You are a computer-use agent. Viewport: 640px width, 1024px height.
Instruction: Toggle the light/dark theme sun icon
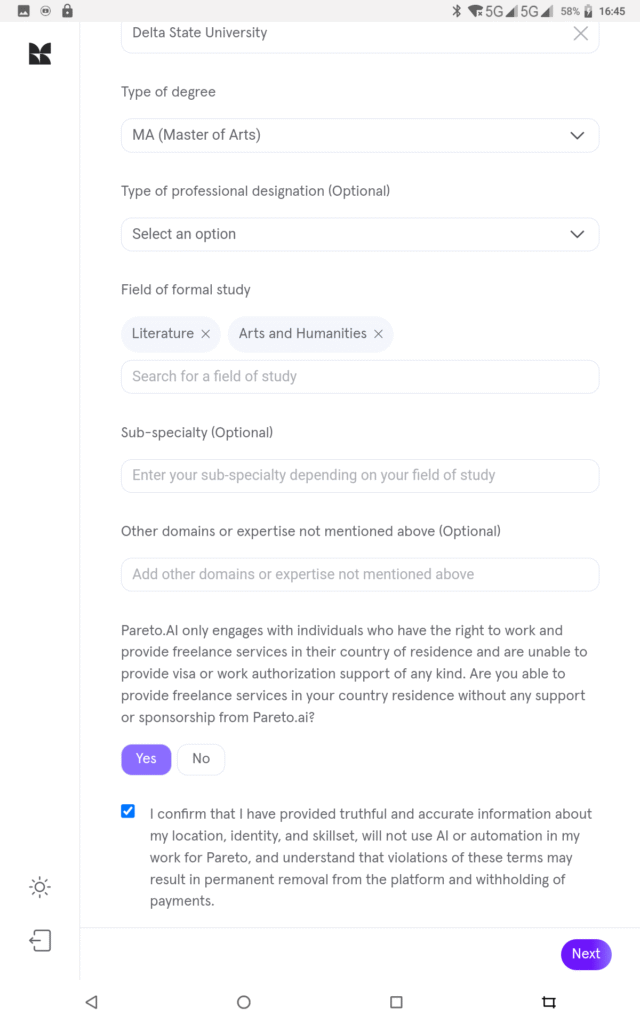tap(40, 887)
